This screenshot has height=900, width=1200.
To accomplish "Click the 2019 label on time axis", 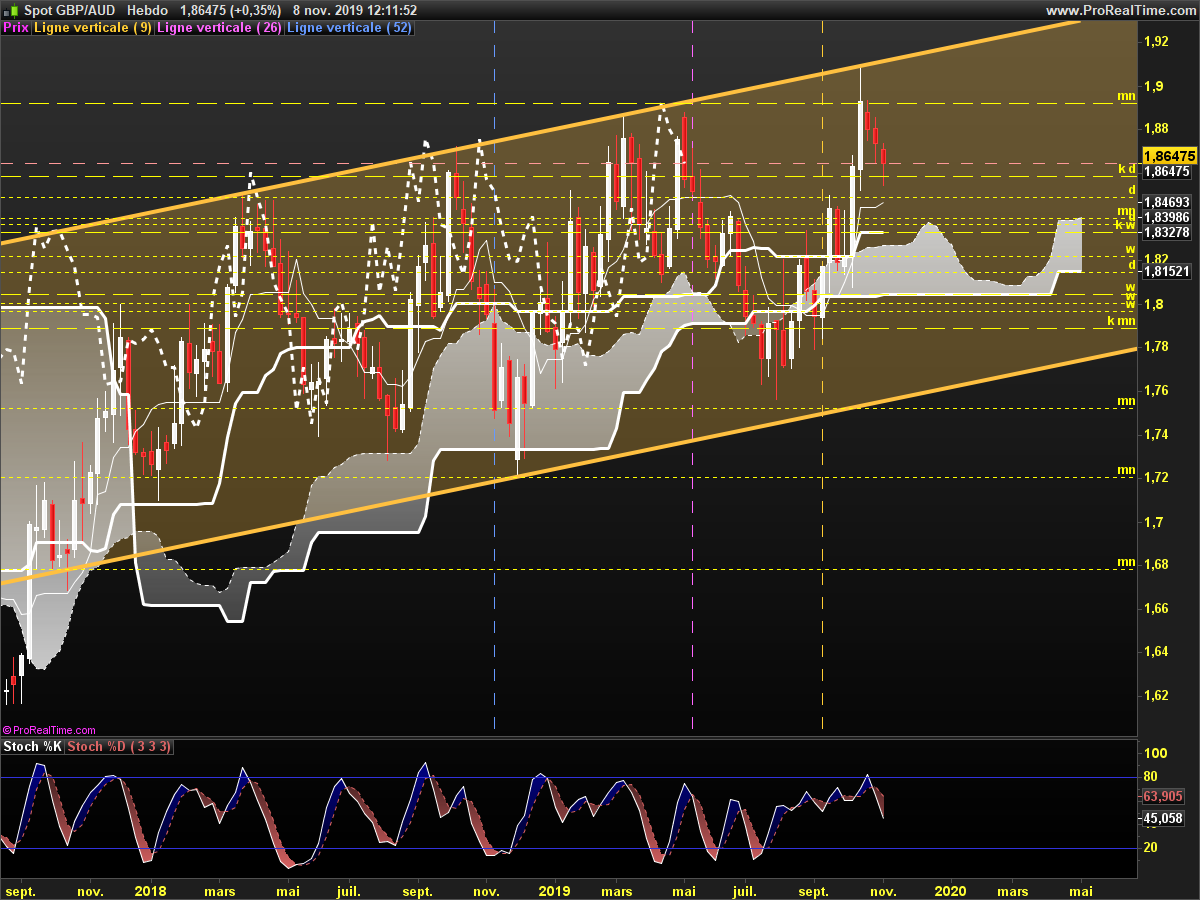I will click(x=553, y=890).
